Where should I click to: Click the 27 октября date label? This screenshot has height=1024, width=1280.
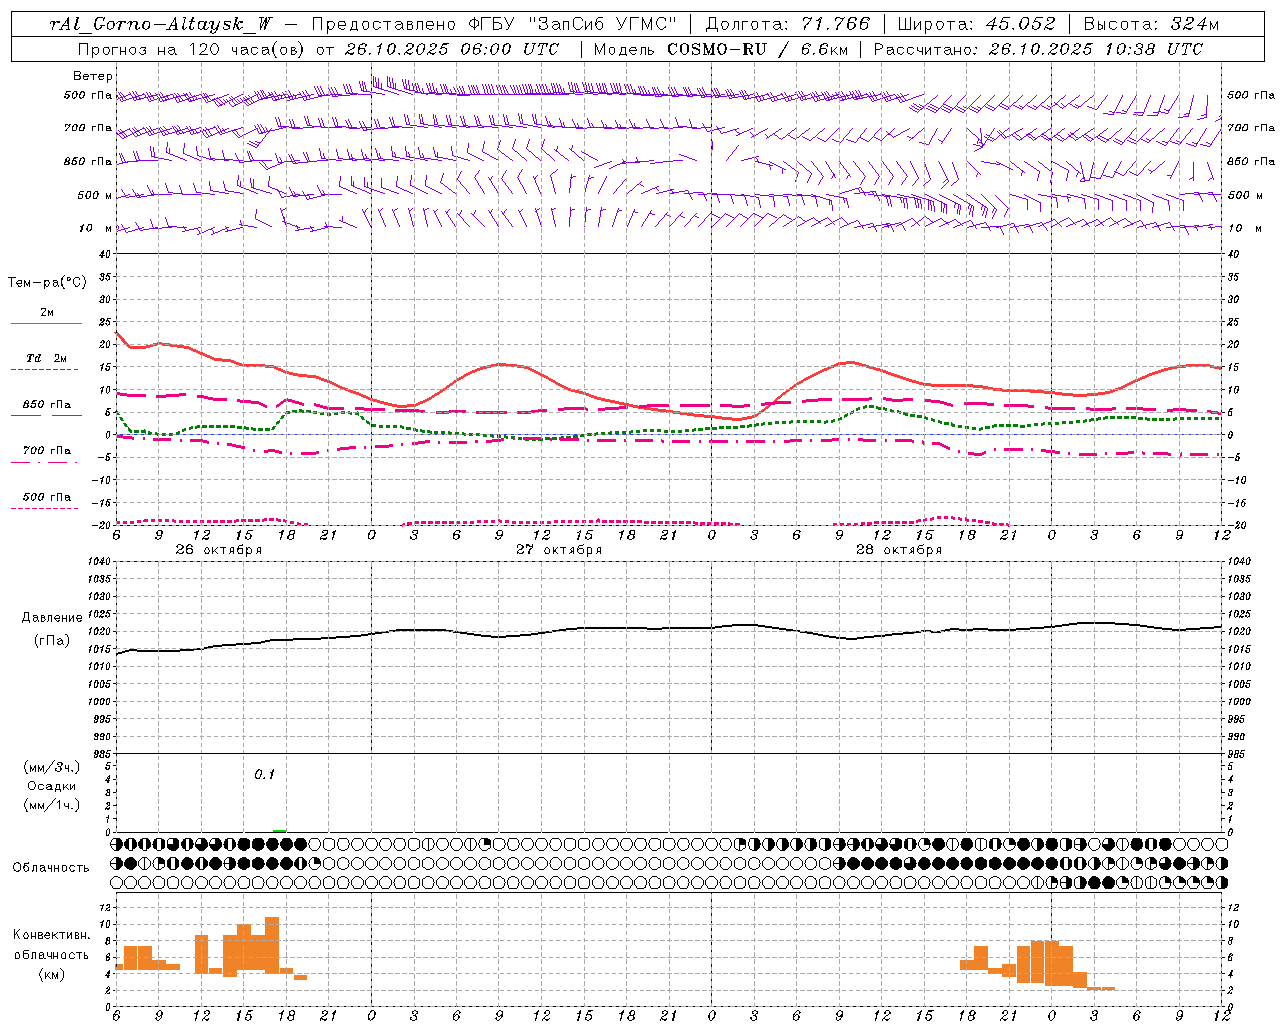pyautogui.click(x=558, y=550)
